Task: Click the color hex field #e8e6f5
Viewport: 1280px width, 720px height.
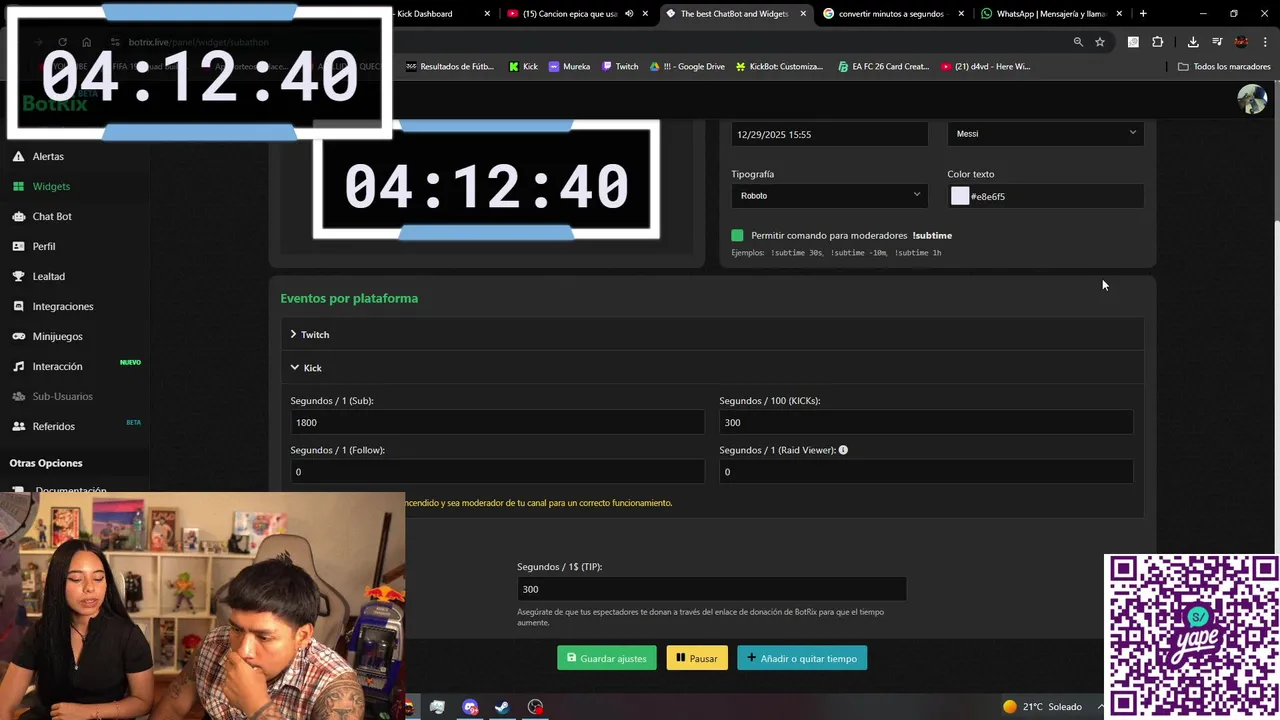Action: pyautogui.click(x=1055, y=196)
